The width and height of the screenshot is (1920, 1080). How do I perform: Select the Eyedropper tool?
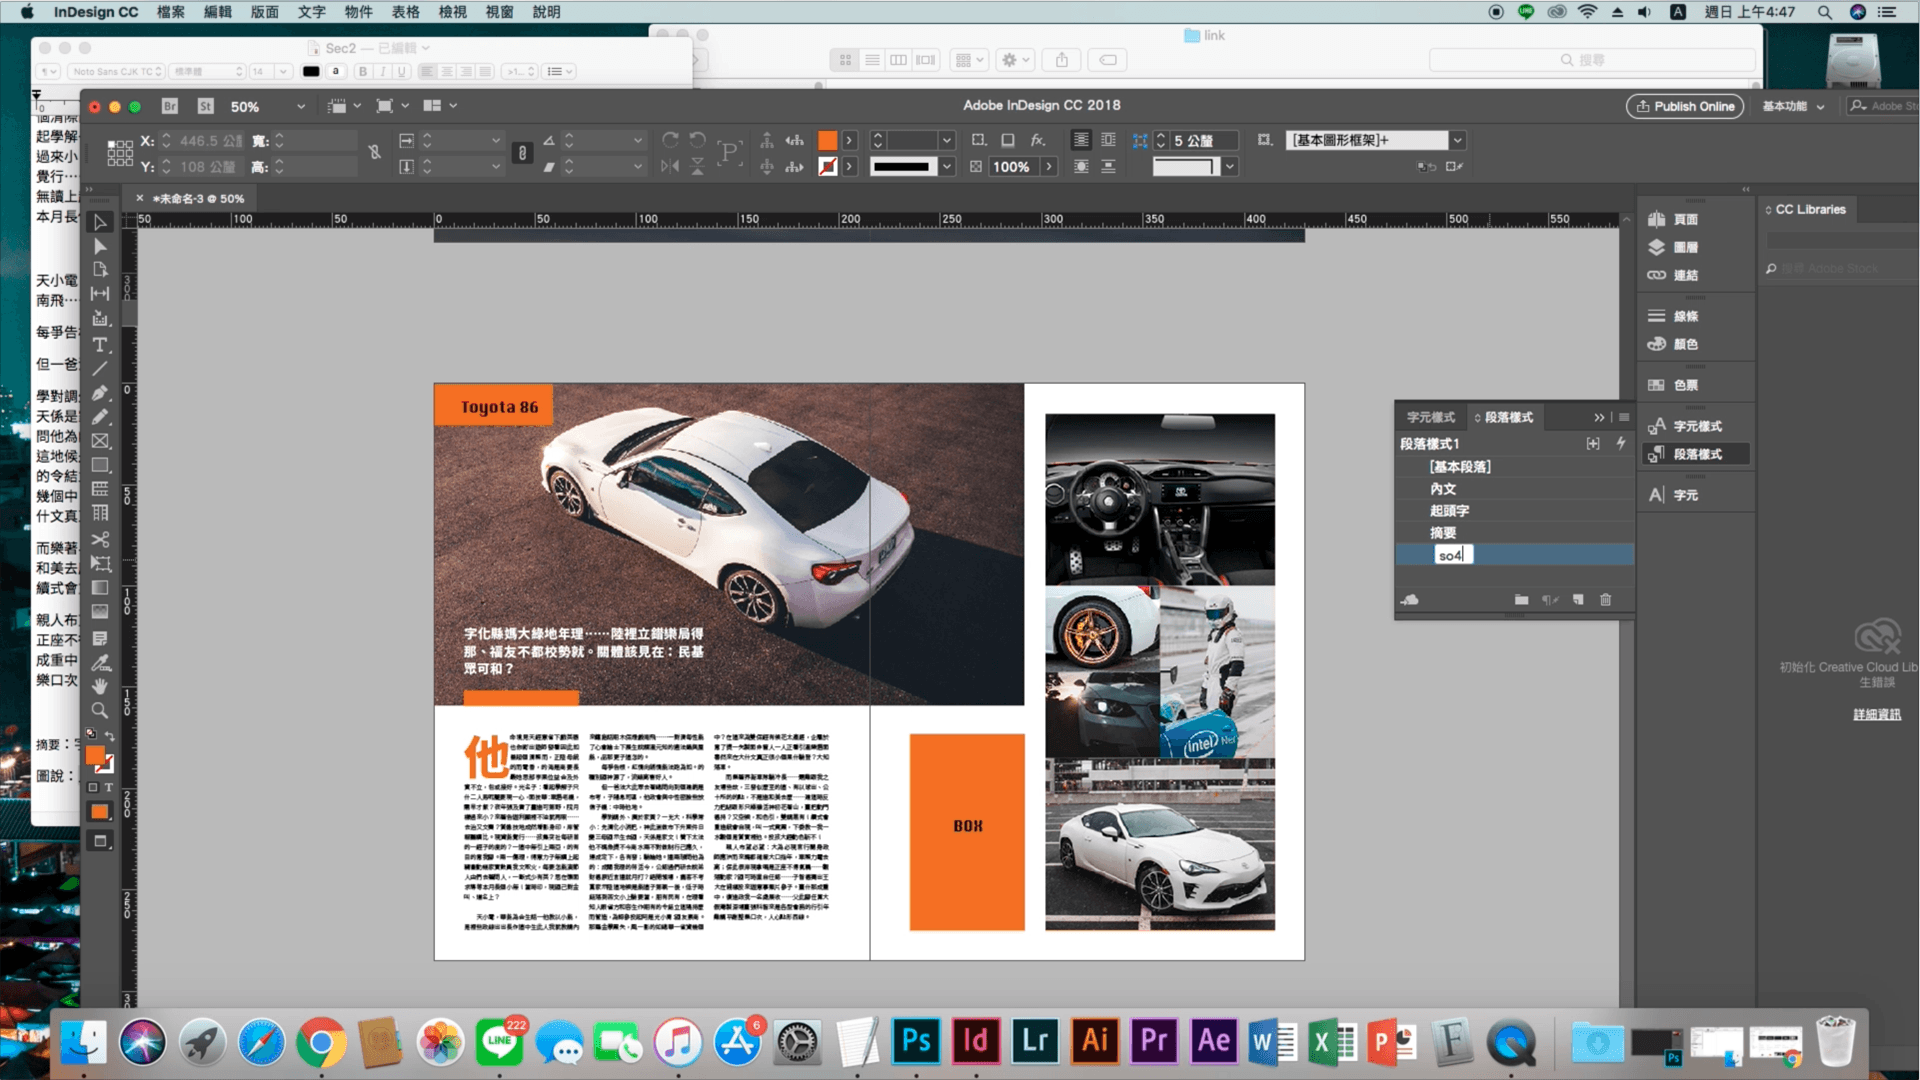(100, 662)
